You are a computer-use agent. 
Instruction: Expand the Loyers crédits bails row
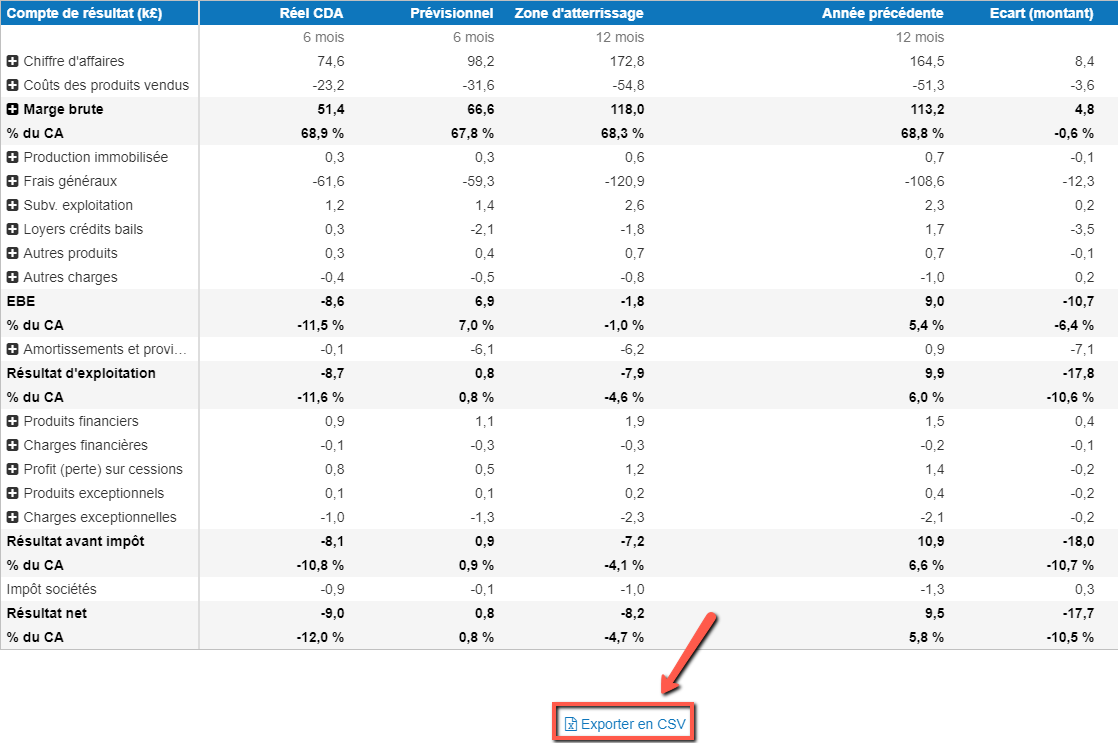12,229
